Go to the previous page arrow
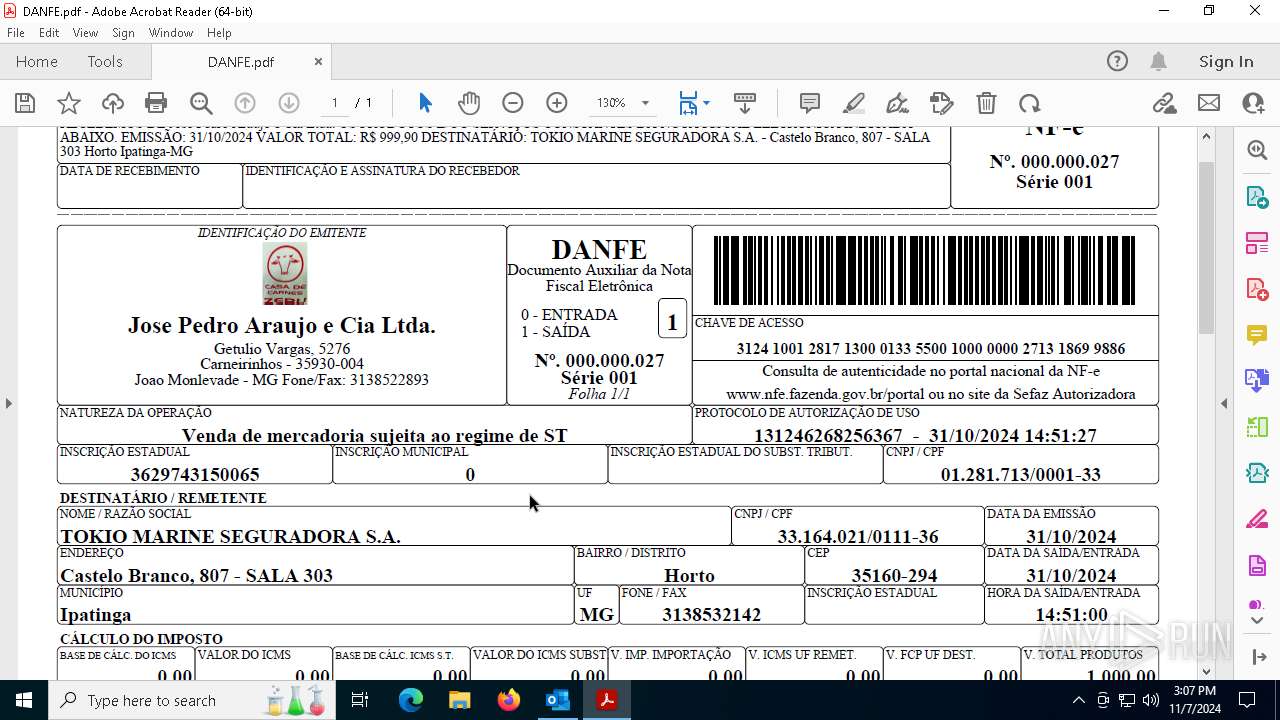This screenshot has width=1280, height=720. pyautogui.click(x=245, y=103)
